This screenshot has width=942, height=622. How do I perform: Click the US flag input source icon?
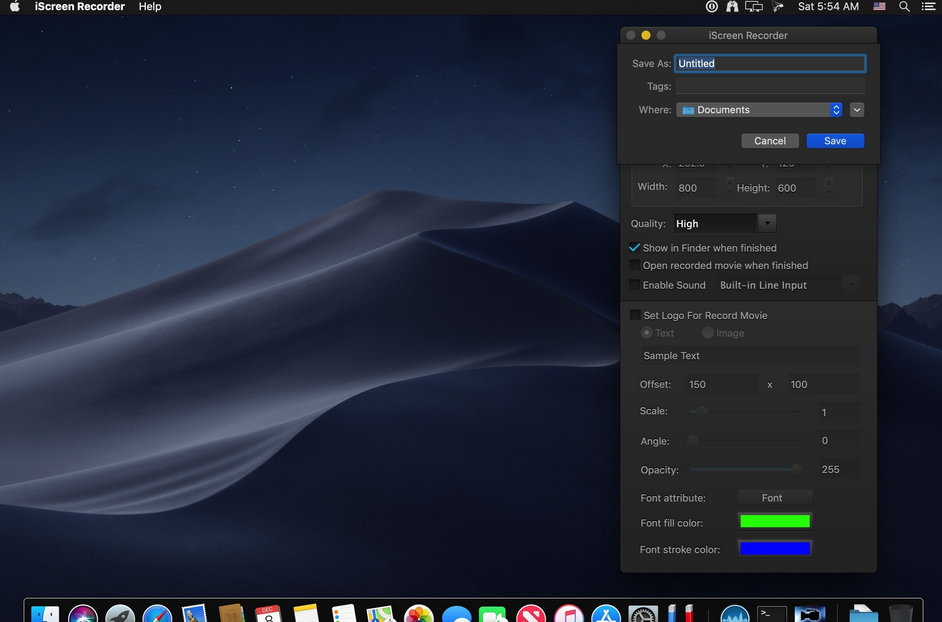880,7
